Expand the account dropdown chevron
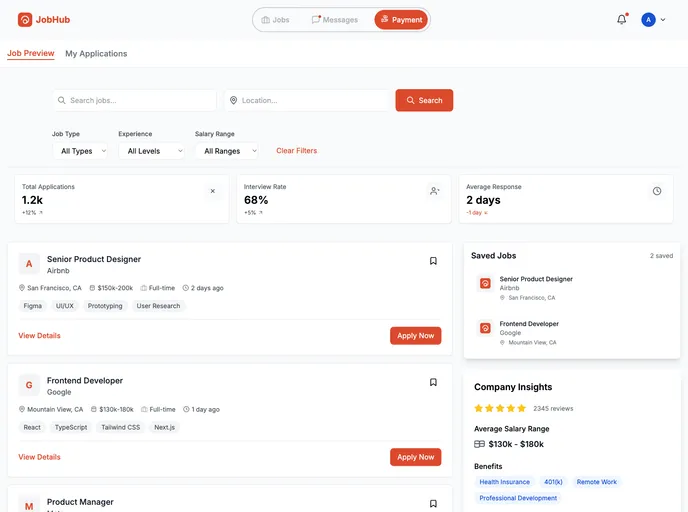This screenshot has height=512, width=688. [663, 20]
